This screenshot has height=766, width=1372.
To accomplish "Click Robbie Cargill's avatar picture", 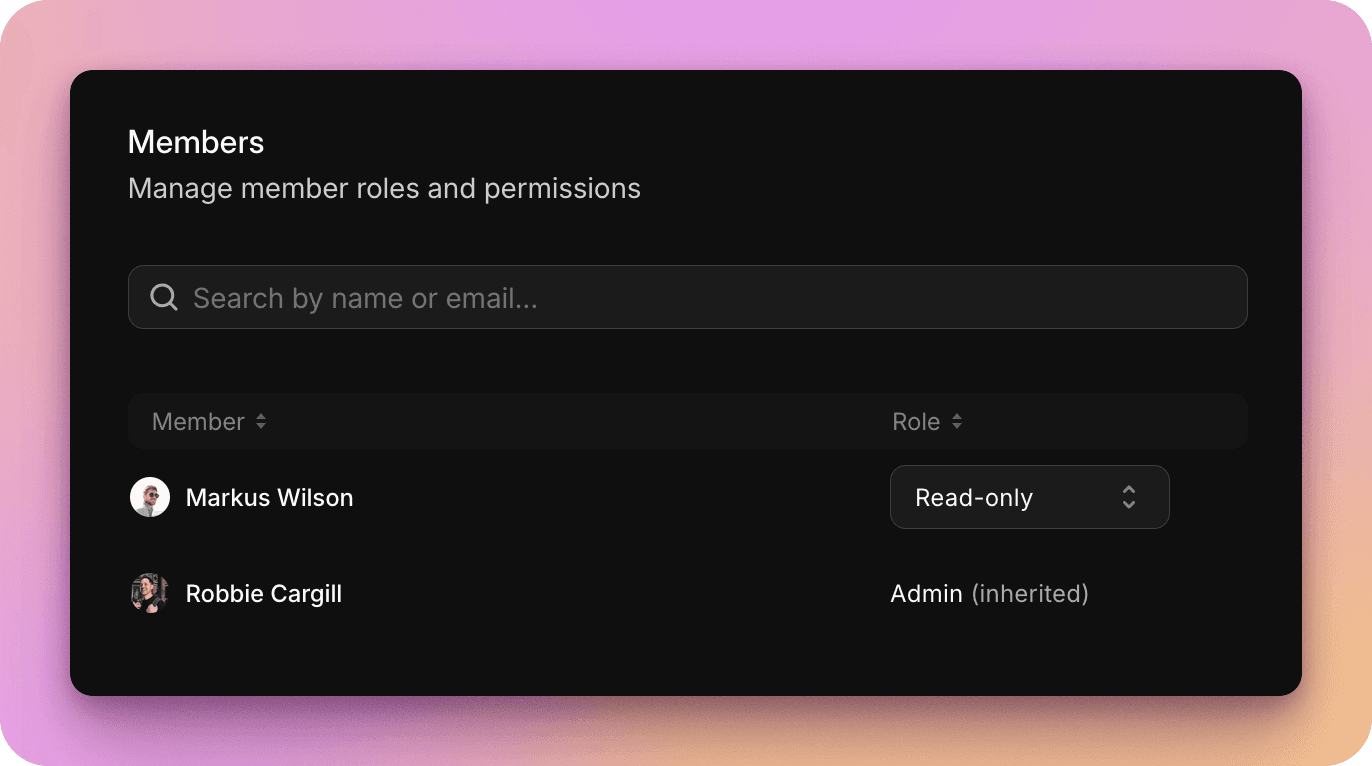I will coord(150,592).
